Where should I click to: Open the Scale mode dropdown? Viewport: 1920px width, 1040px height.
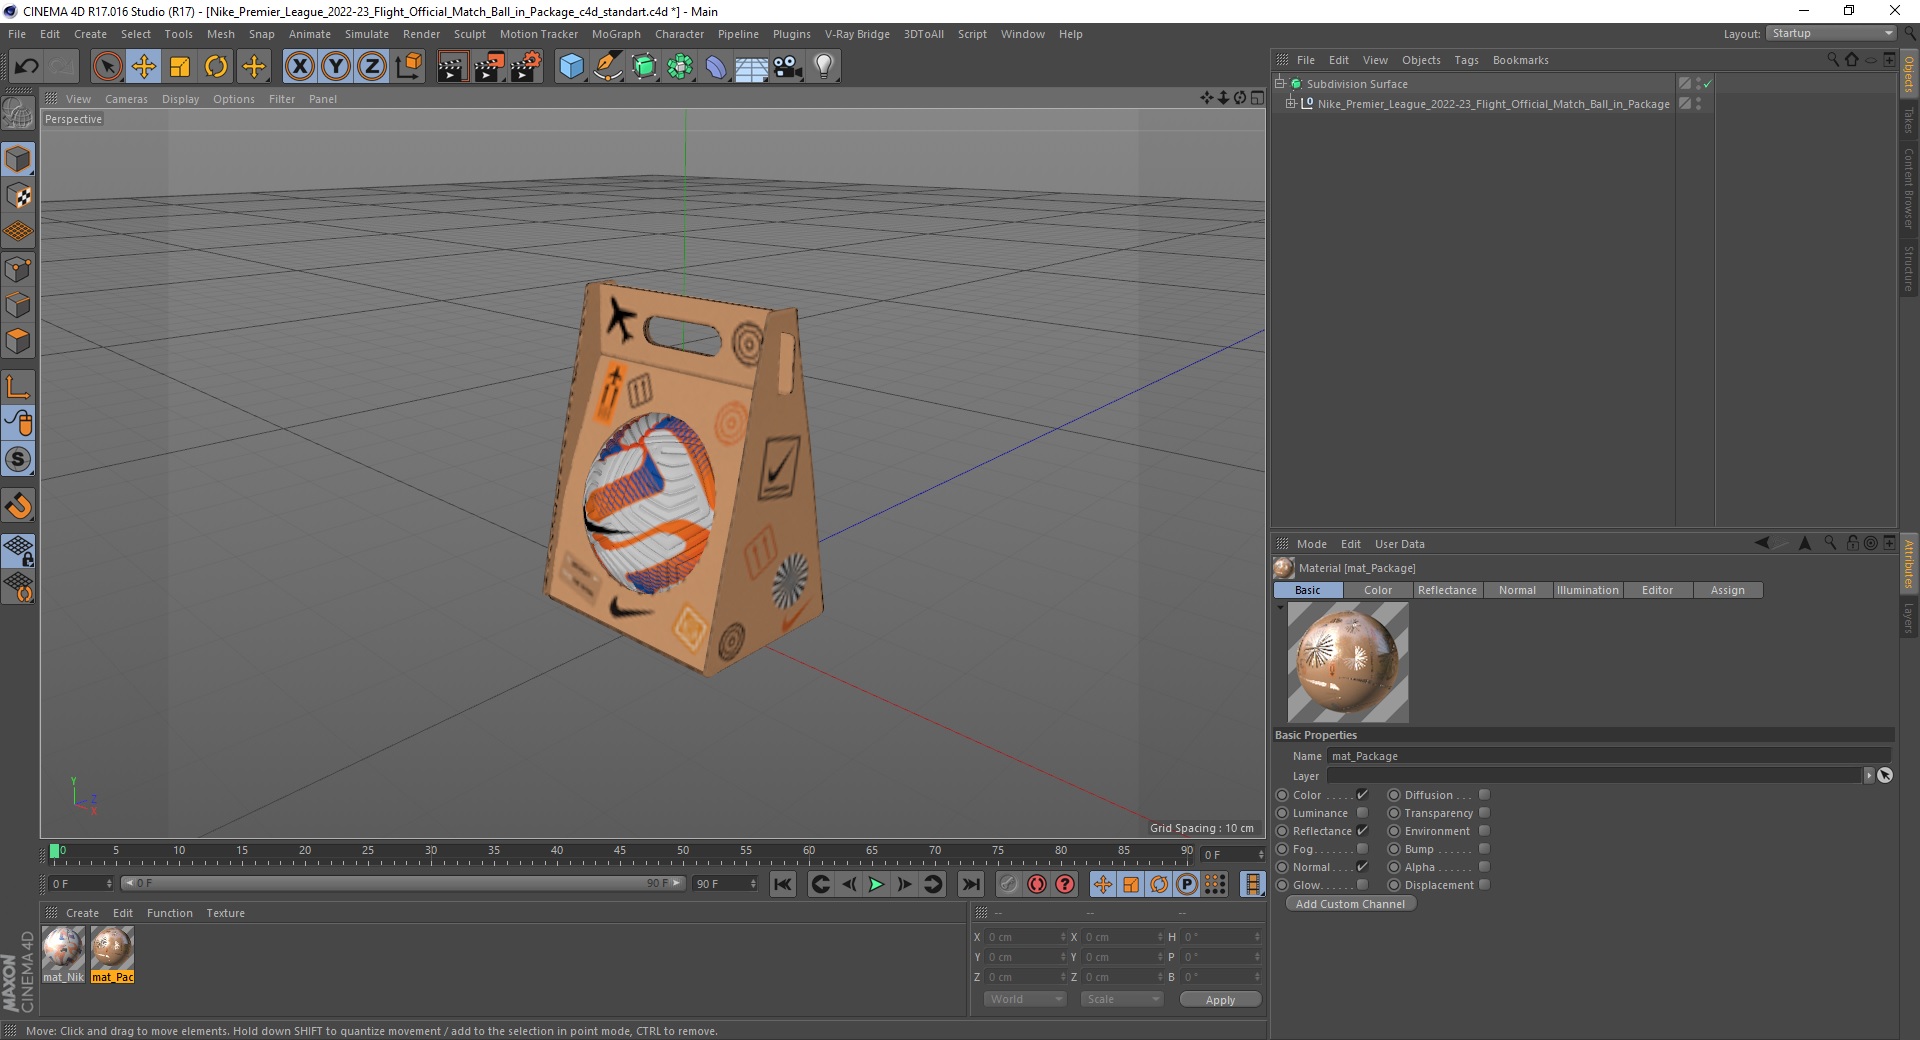(1122, 999)
